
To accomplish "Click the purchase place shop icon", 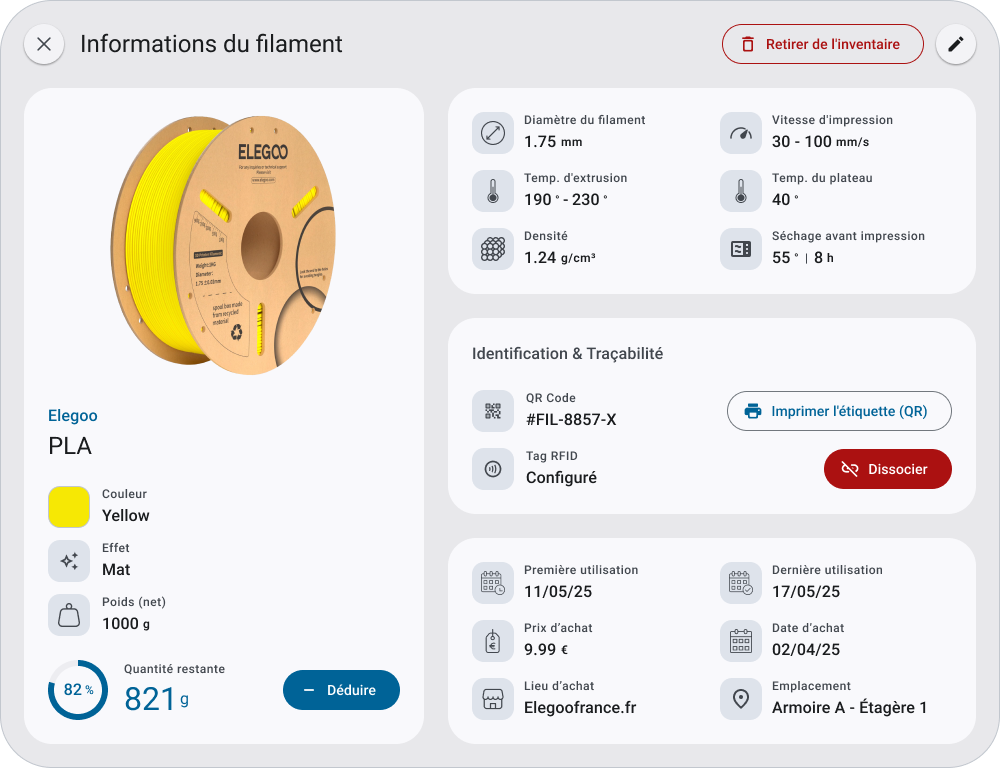I will [x=492, y=698].
